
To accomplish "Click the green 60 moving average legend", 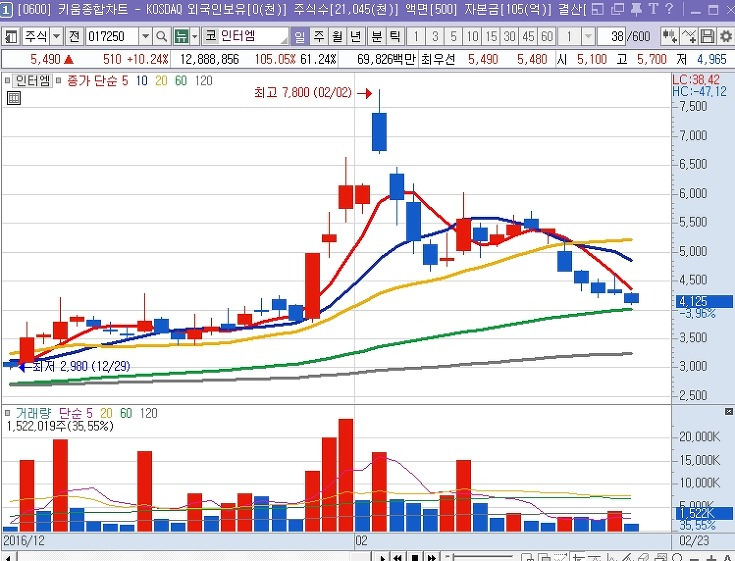I will tap(181, 81).
